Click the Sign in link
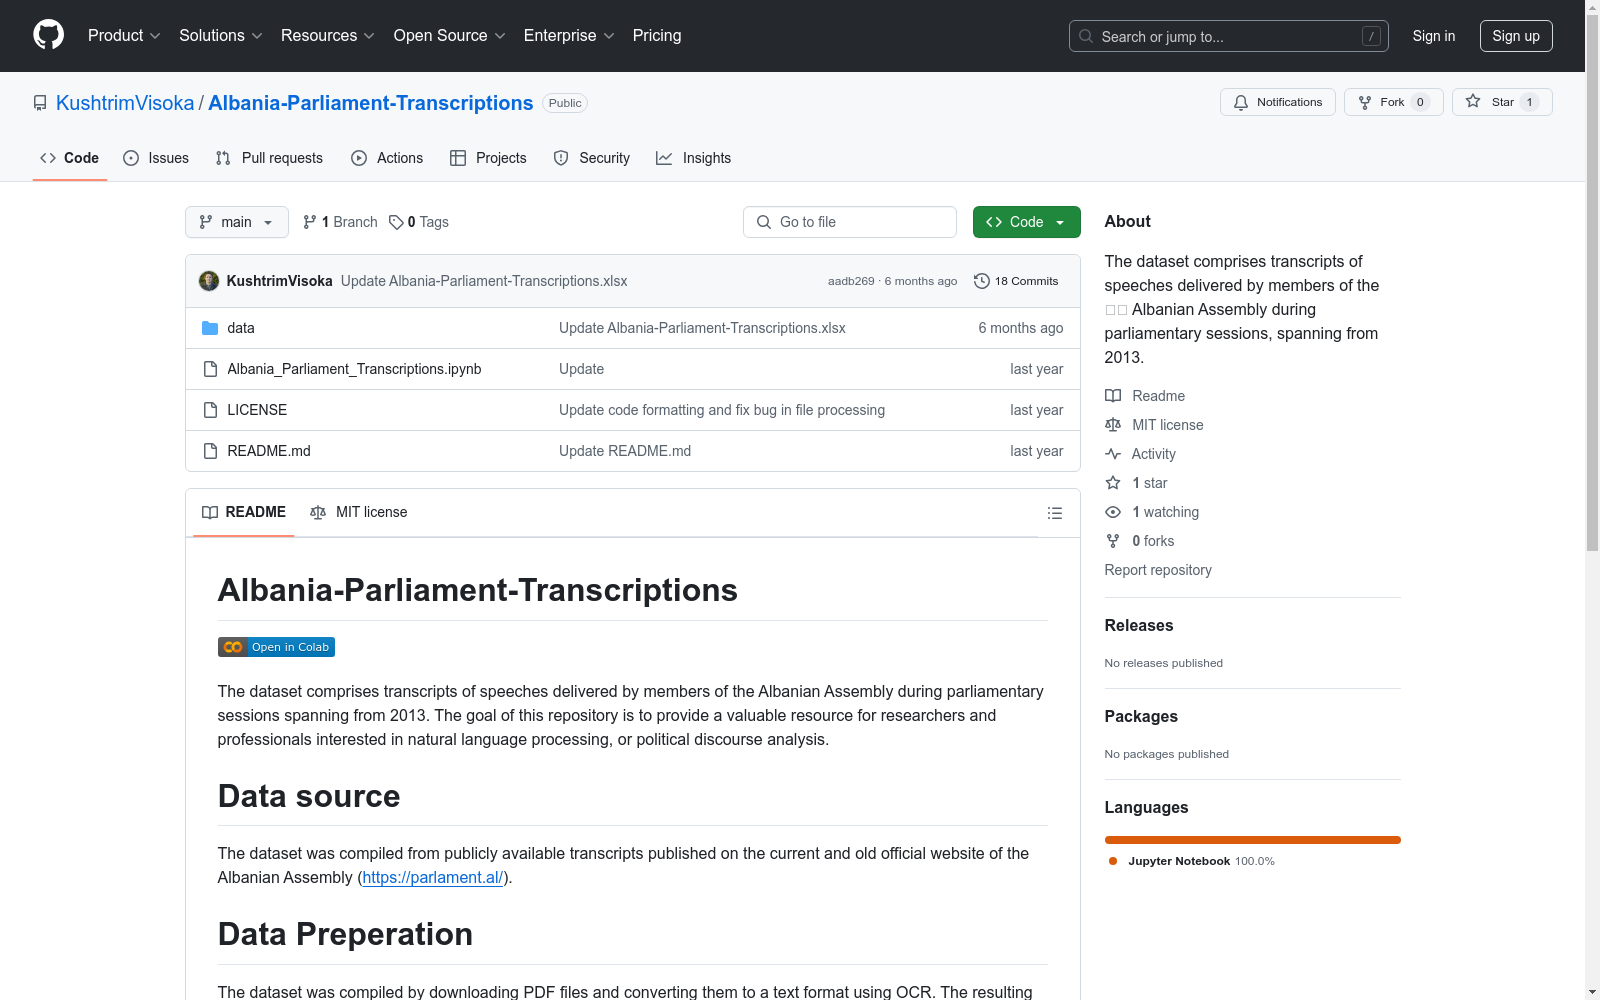The height and width of the screenshot is (1000, 1600). [1434, 36]
